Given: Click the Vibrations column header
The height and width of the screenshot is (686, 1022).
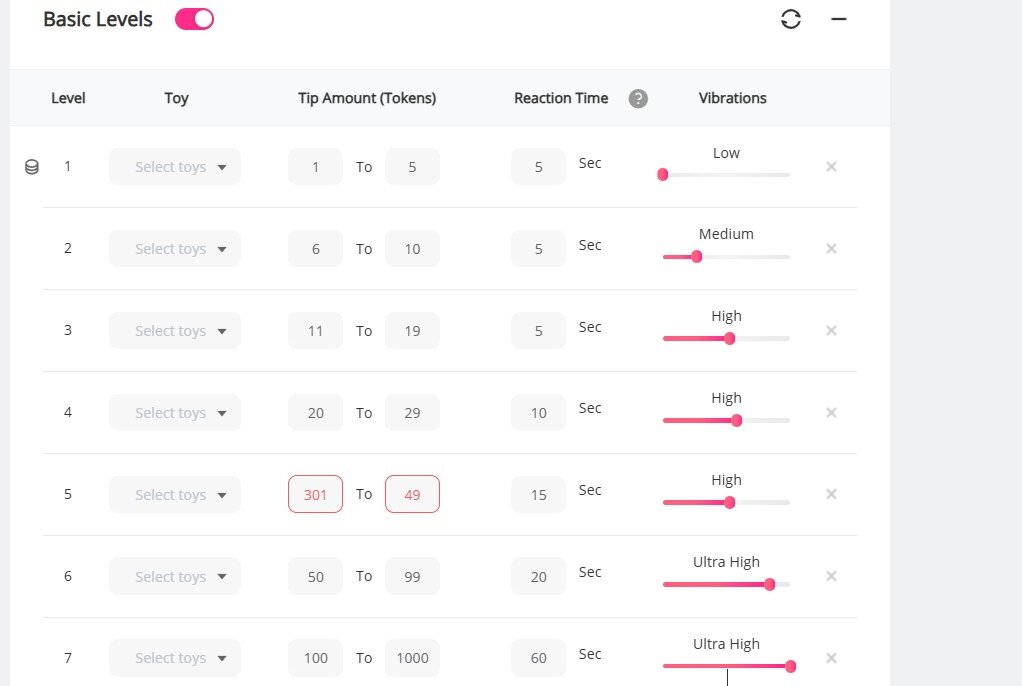Looking at the screenshot, I should [x=732, y=98].
